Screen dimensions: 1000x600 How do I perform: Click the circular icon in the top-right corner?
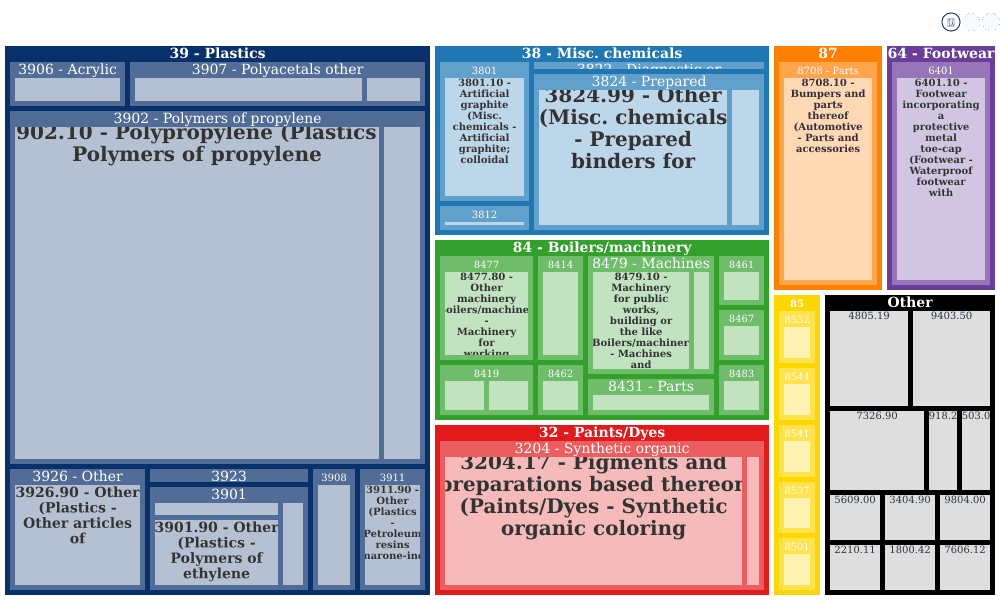950,22
